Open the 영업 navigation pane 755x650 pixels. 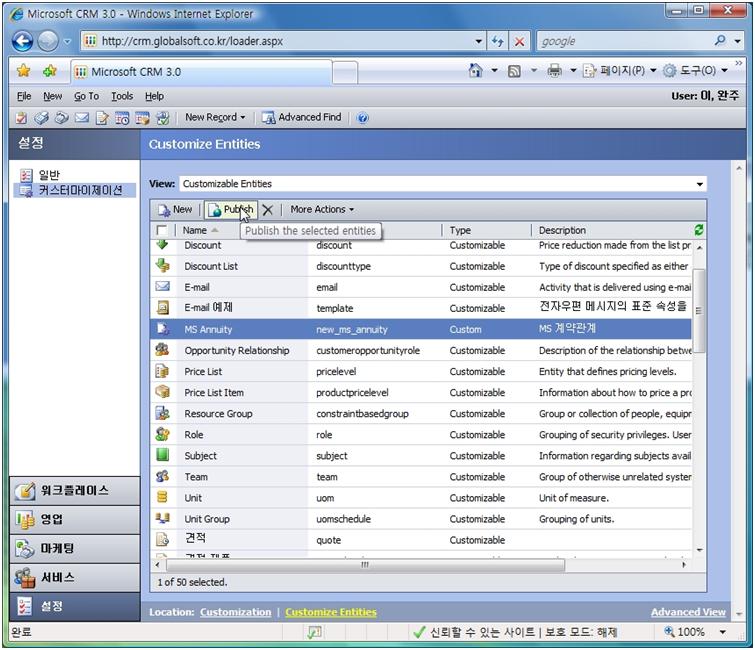click(x=75, y=520)
